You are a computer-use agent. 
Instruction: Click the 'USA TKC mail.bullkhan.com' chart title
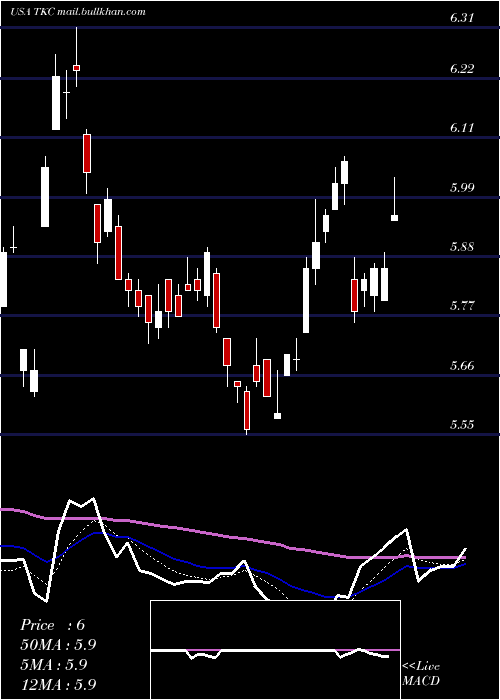[78, 12]
